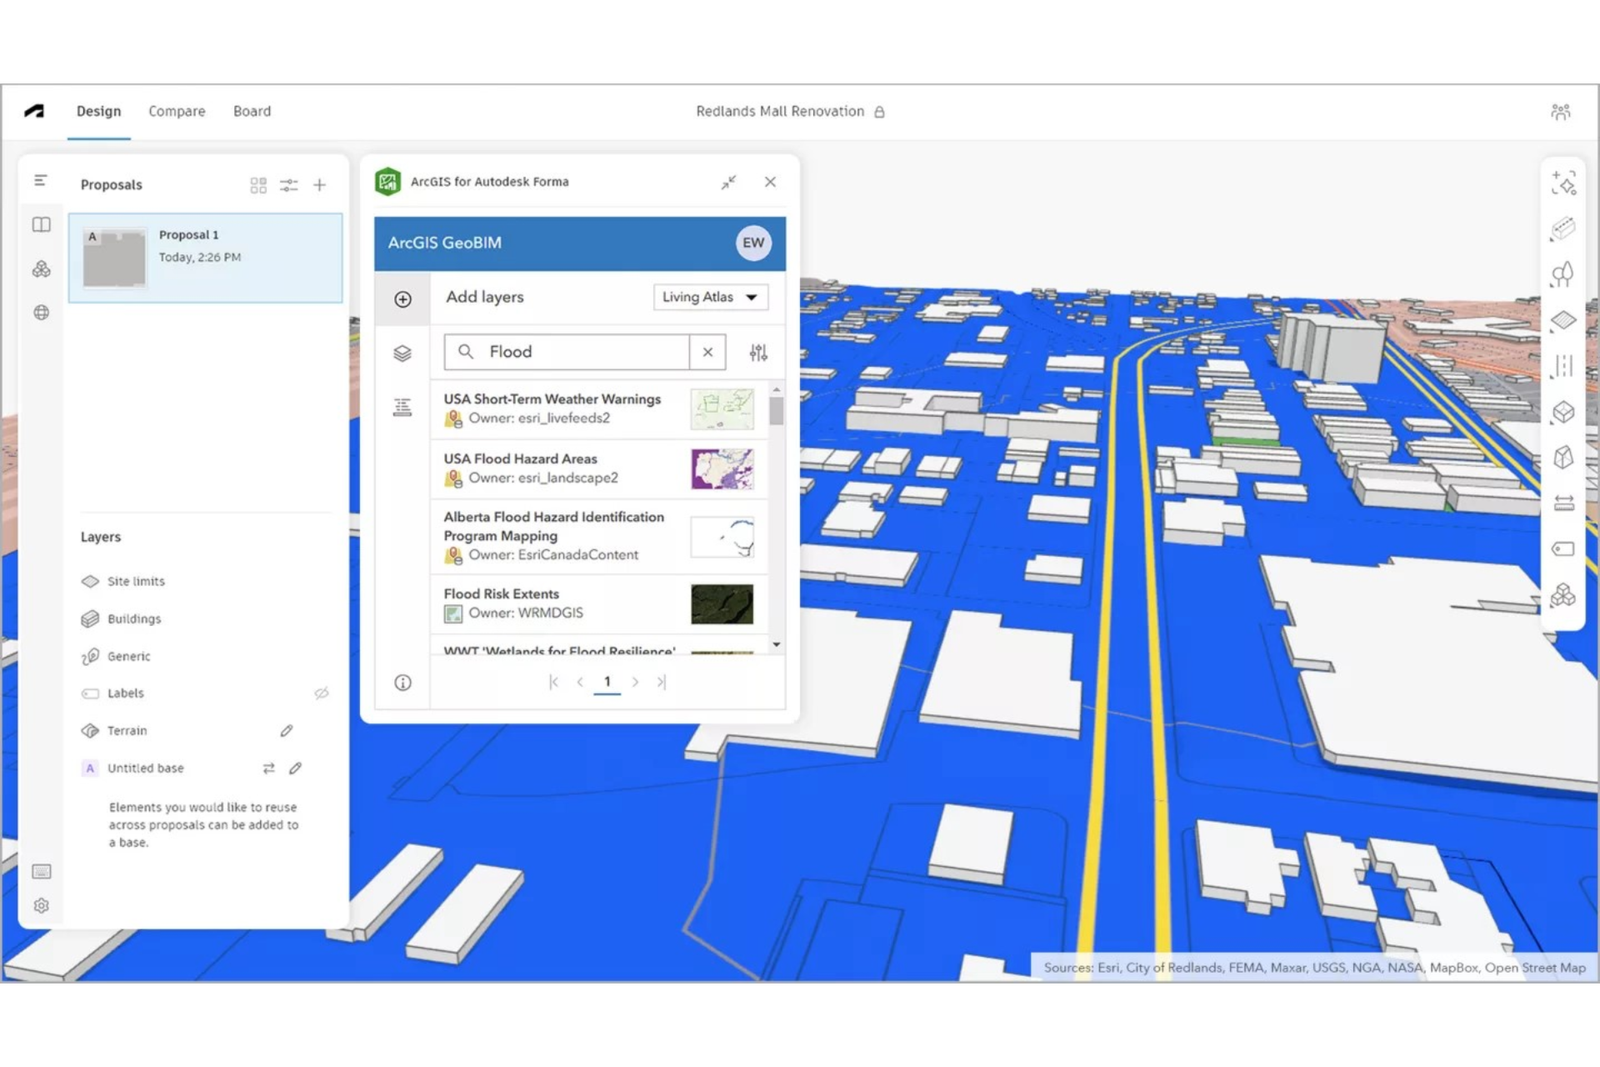The image size is (1600, 1067).
Task: Select USA Flood Hazard Areas result
Action: (x=599, y=468)
